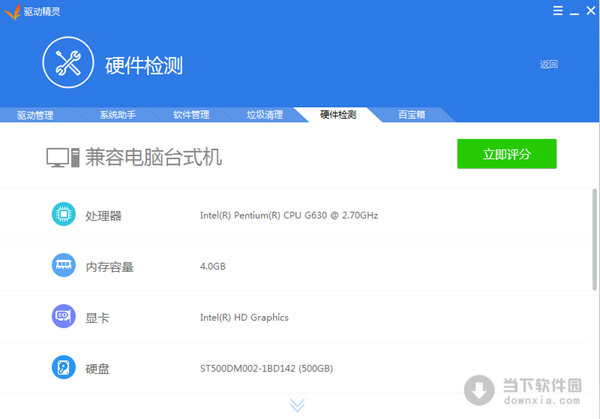Open the hamburger main menu icon
The image size is (600, 419).
558,11
